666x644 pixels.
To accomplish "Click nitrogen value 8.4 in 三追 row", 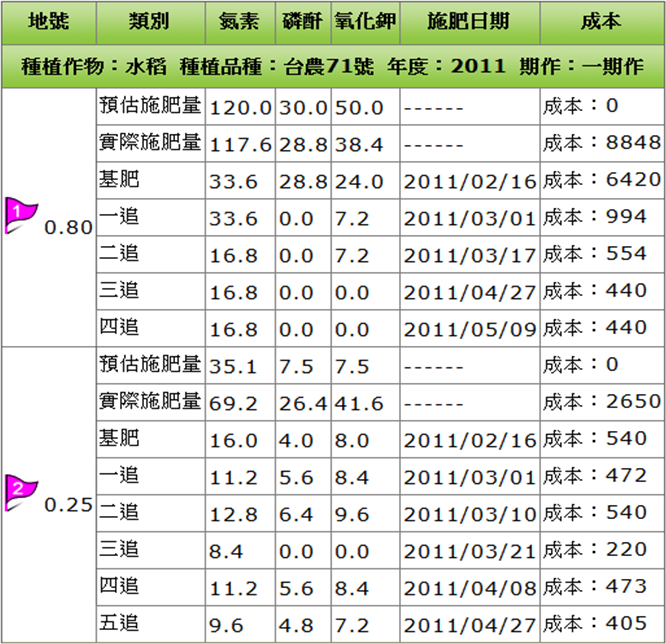I will (226, 552).
